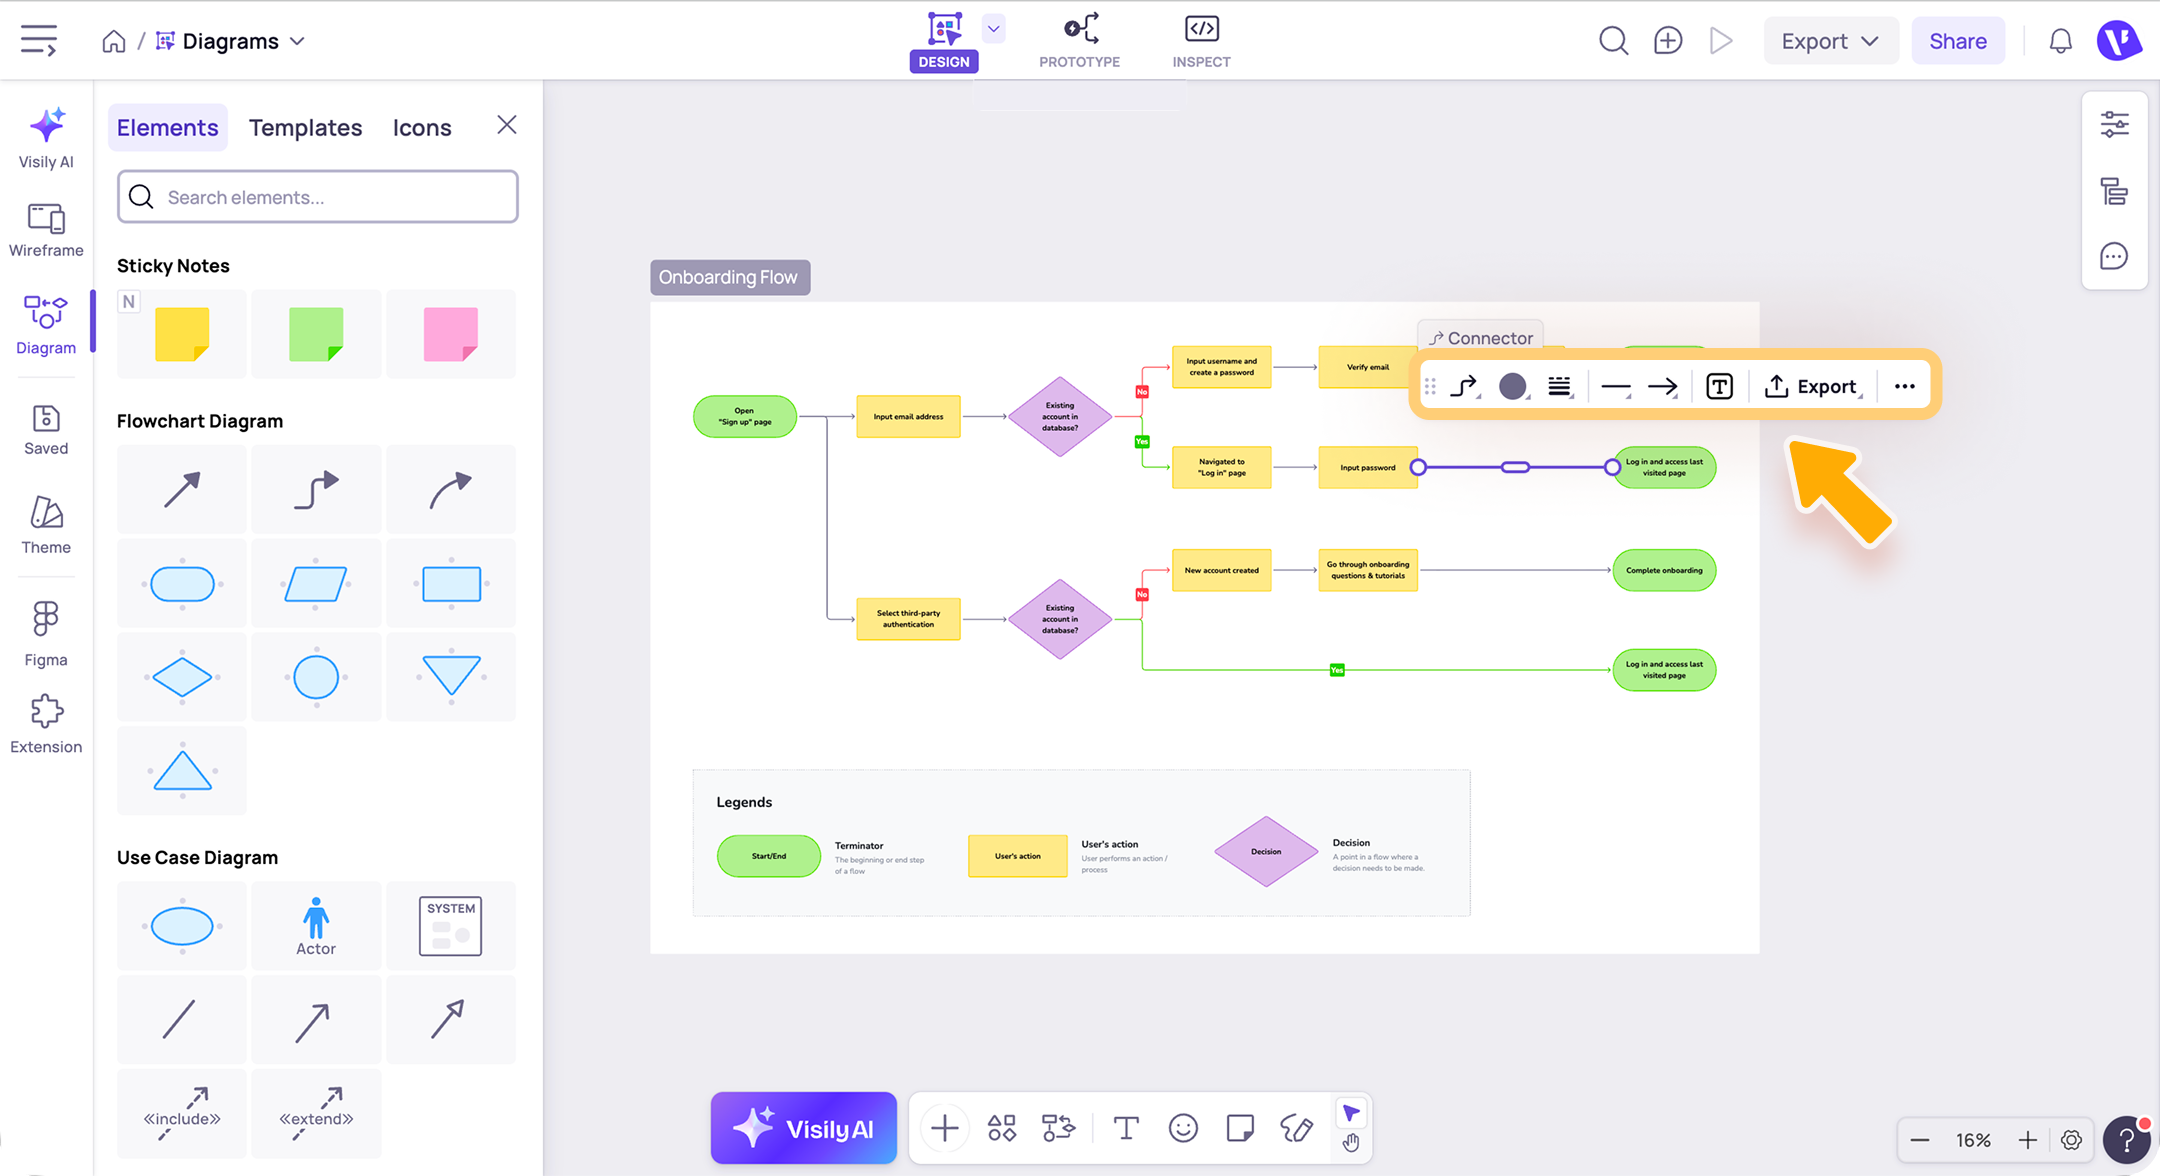2160x1176 pixels.
Task: Pick the green sticky note
Action: point(316,334)
